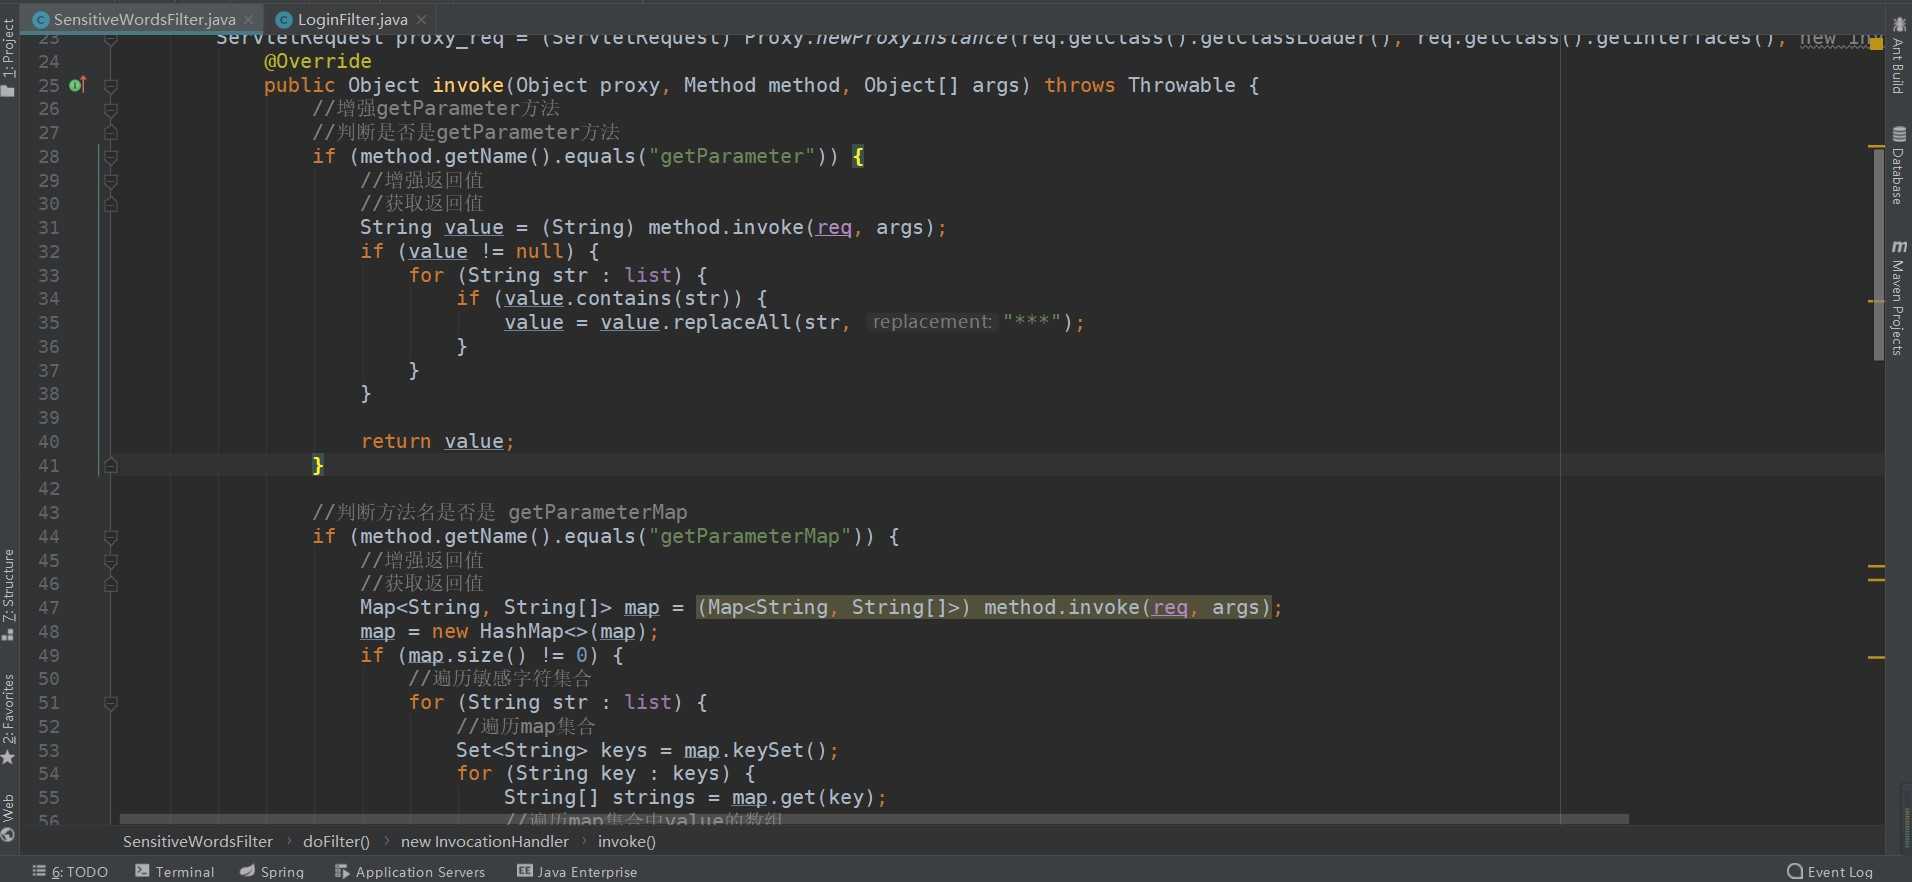1912x882 pixels.
Task: Click 'return' keyword on line 40
Action: tap(396, 442)
